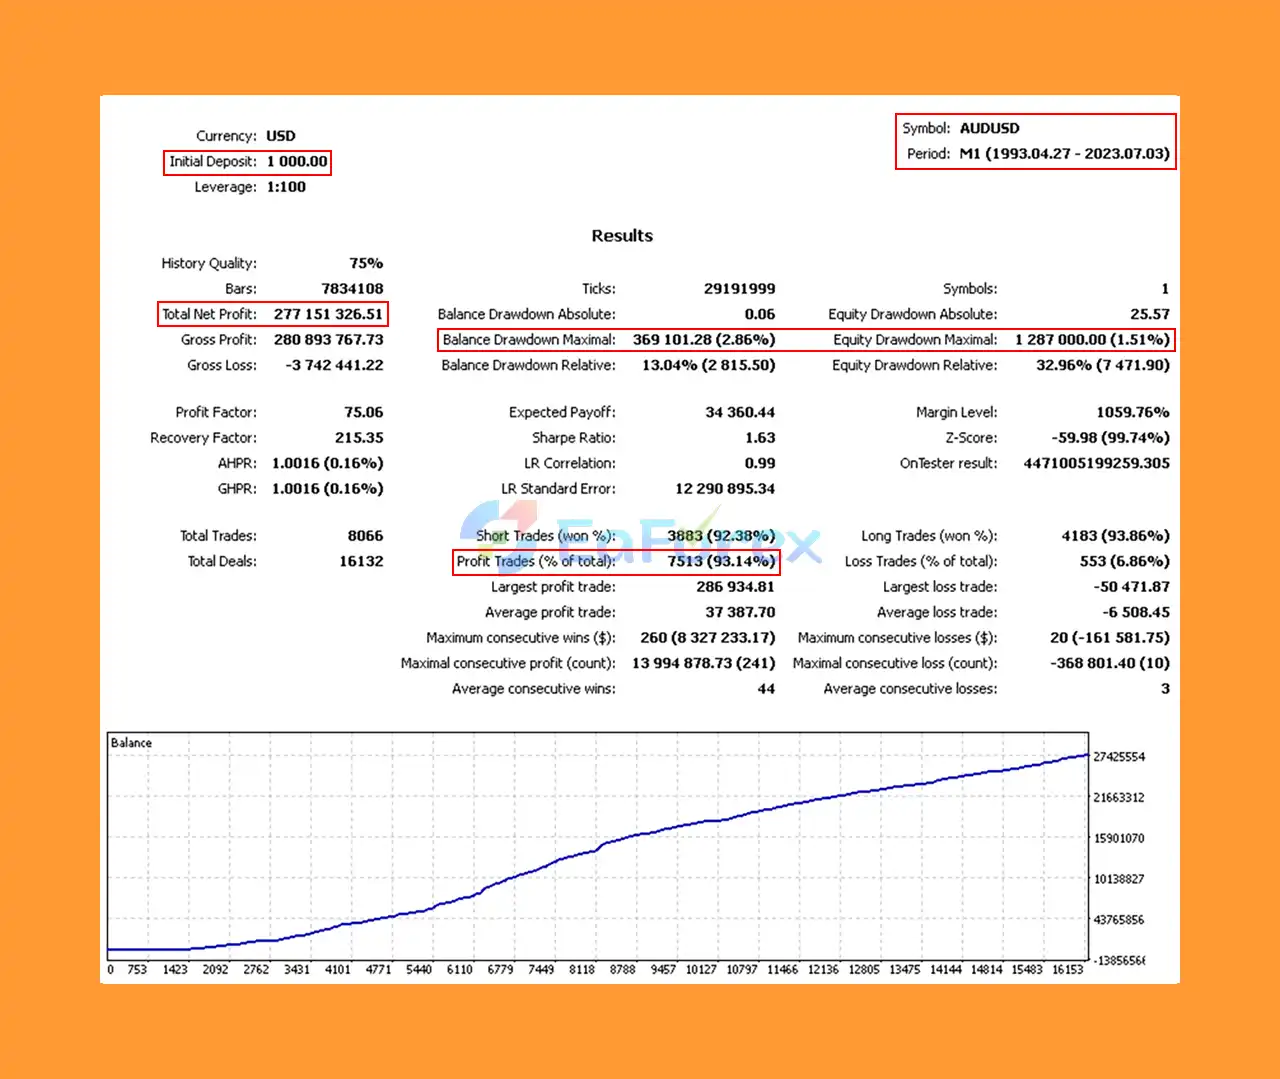Click the end of the blue balance curve

[x=1087, y=755]
